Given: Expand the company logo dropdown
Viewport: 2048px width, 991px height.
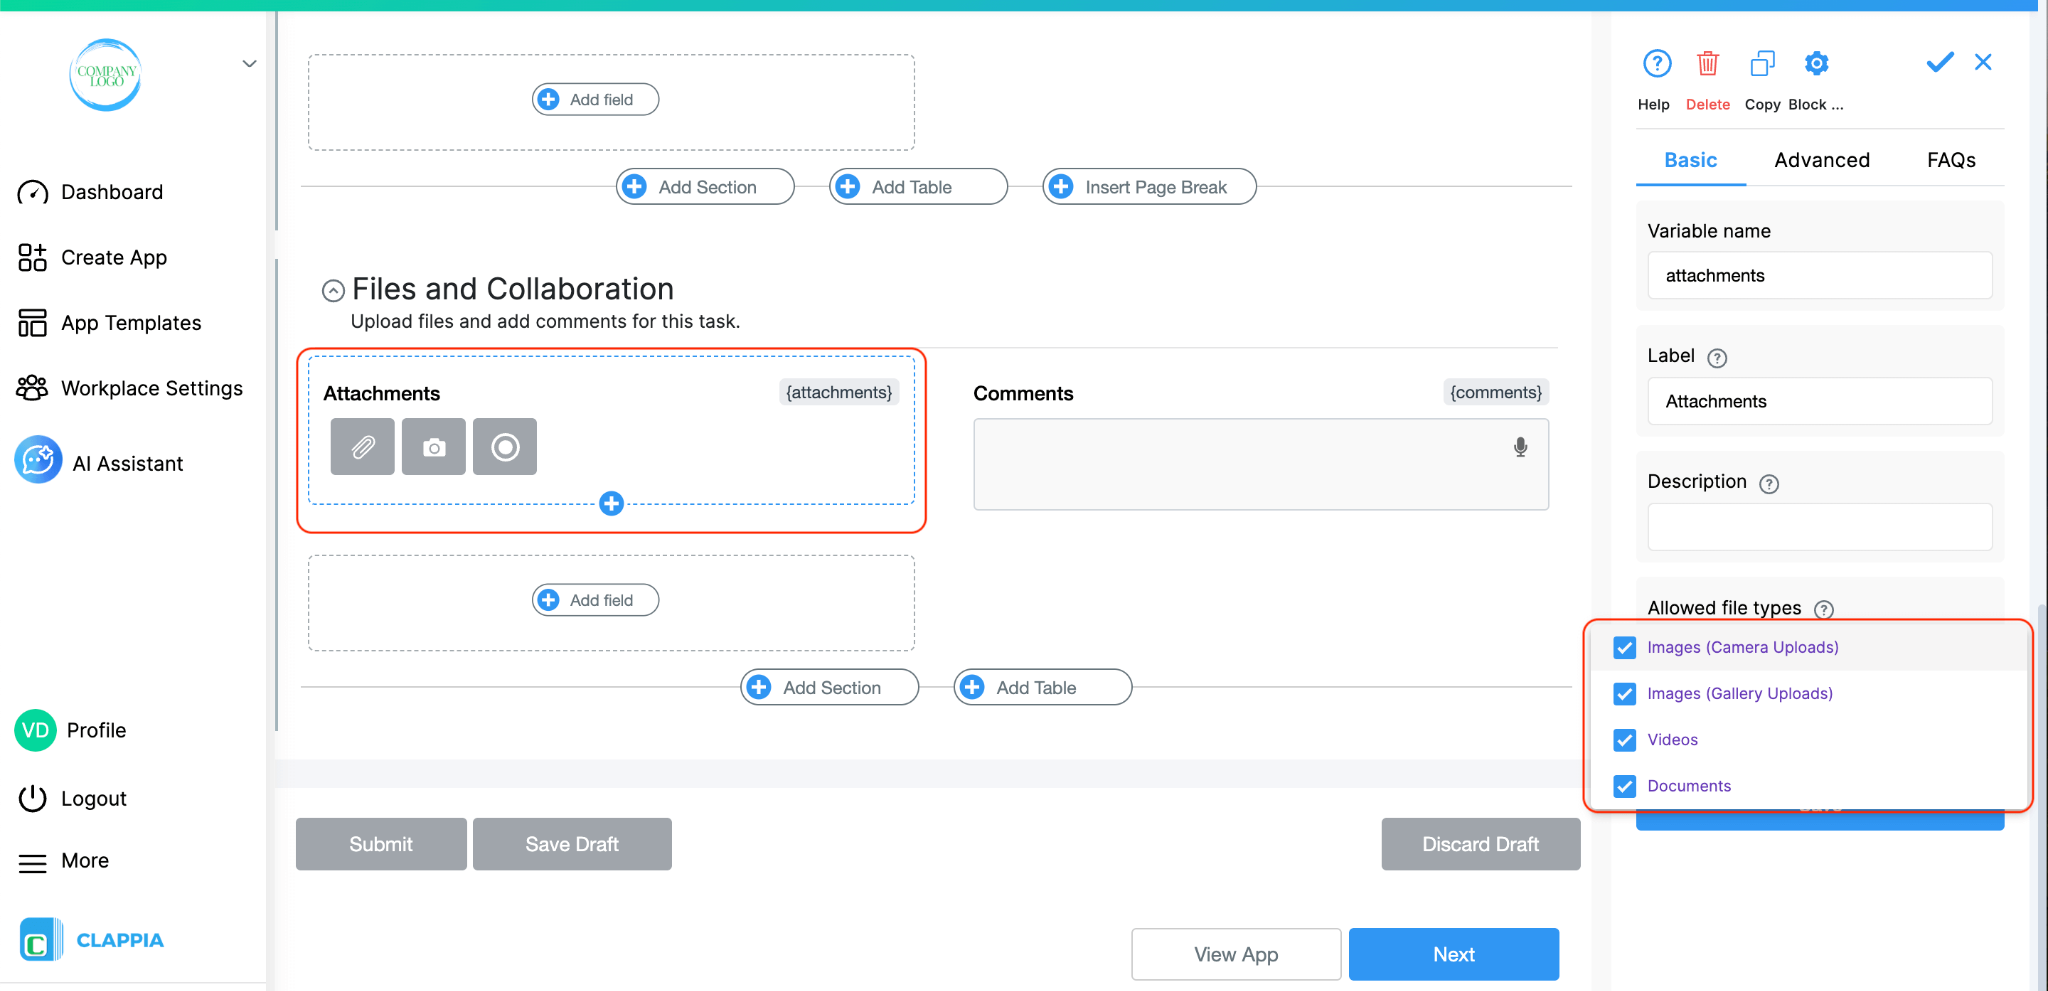Looking at the screenshot, I should (248, 63).
